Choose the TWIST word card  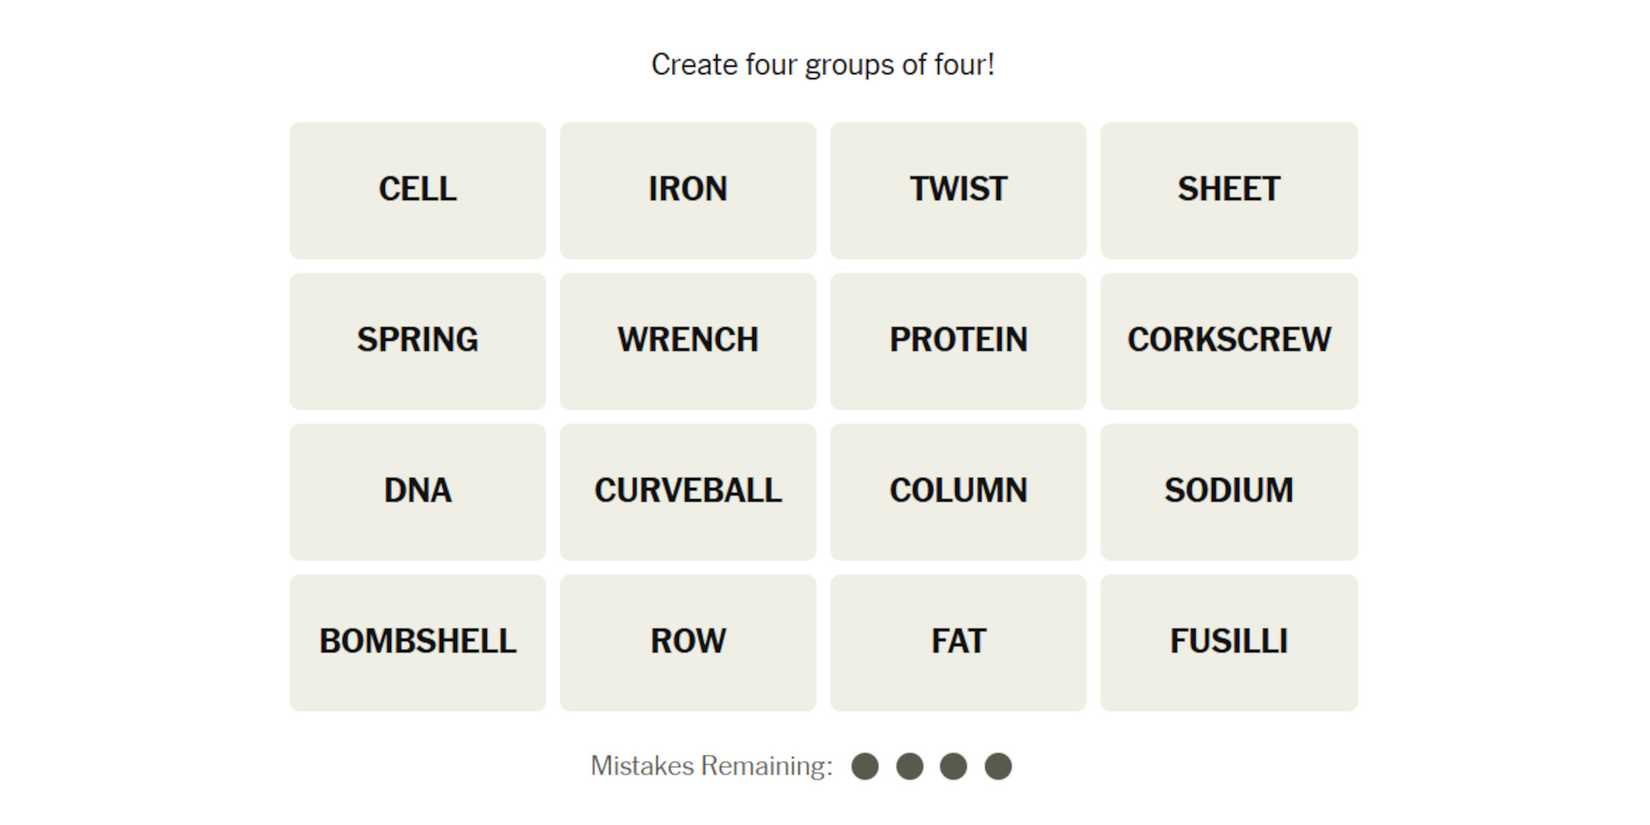(958, 190)
